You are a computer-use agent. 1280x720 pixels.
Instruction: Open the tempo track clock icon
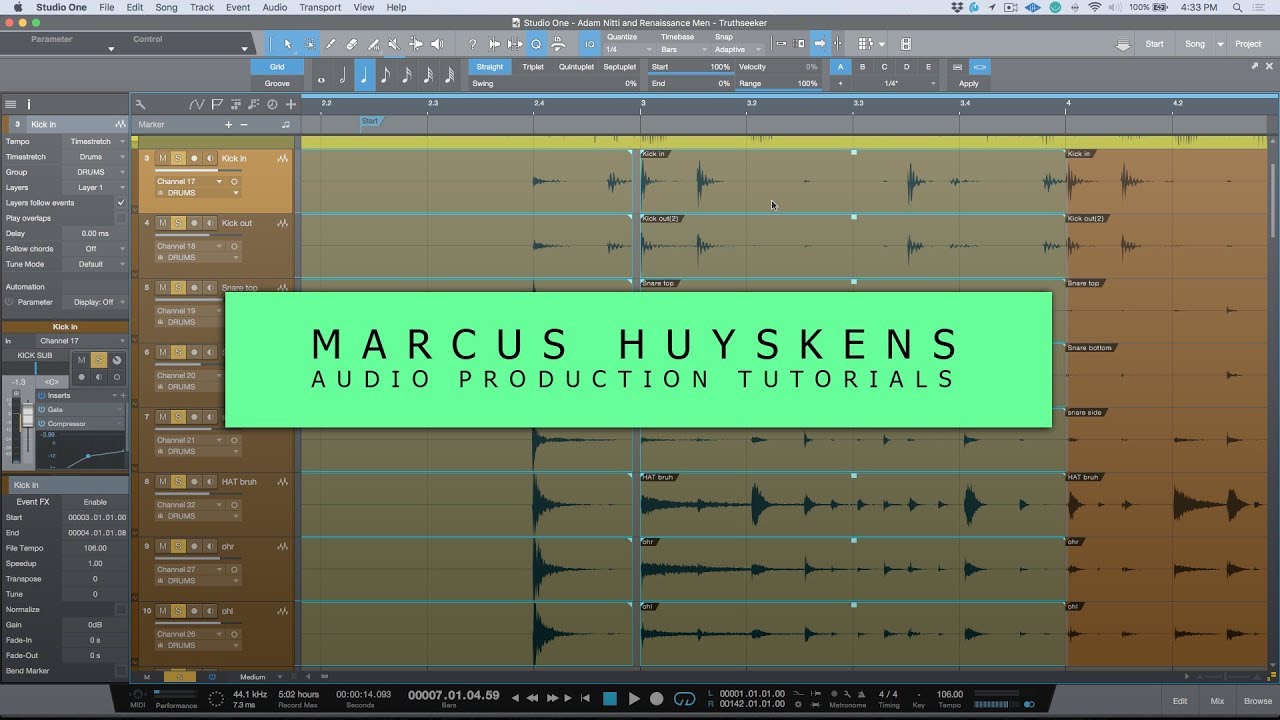272,104
